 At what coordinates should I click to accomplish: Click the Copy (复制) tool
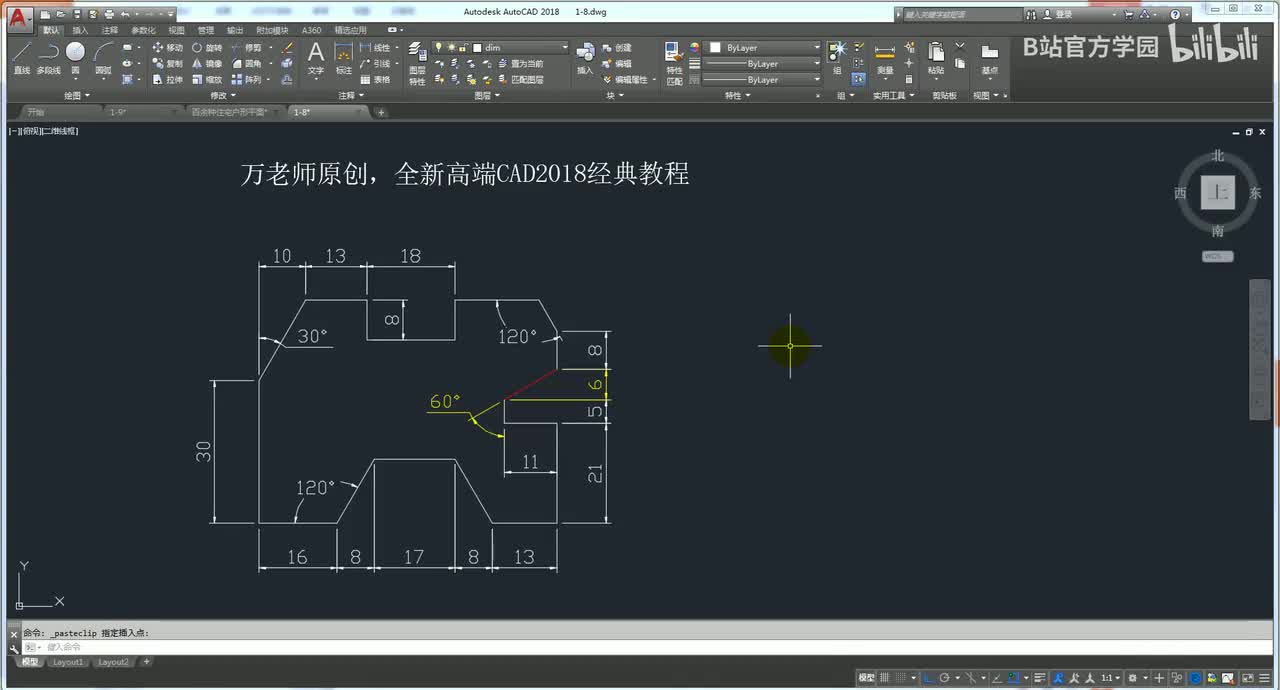click(x=167, y=63)
